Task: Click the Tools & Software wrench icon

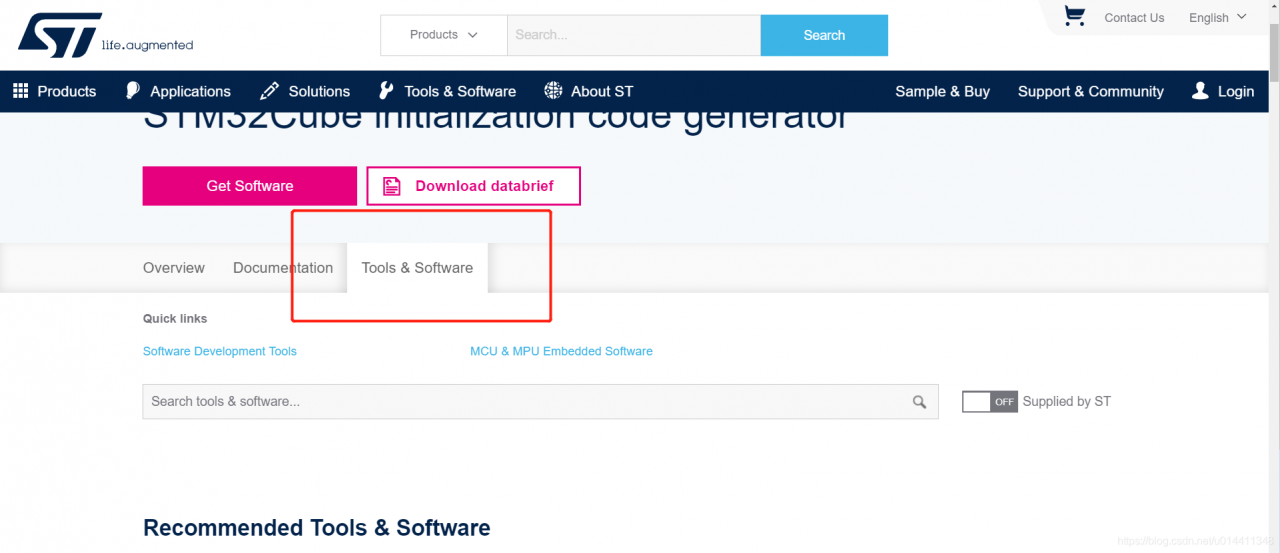Action: pos(386,91)
